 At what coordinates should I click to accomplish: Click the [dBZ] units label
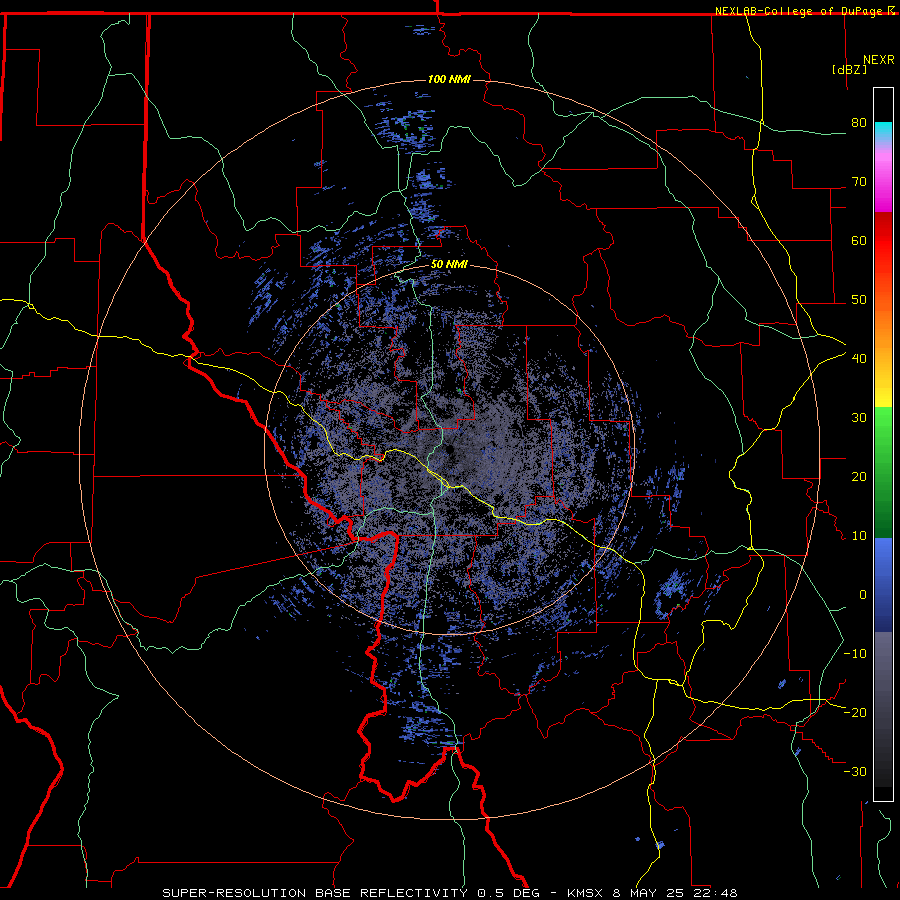(x=849, y=69)
